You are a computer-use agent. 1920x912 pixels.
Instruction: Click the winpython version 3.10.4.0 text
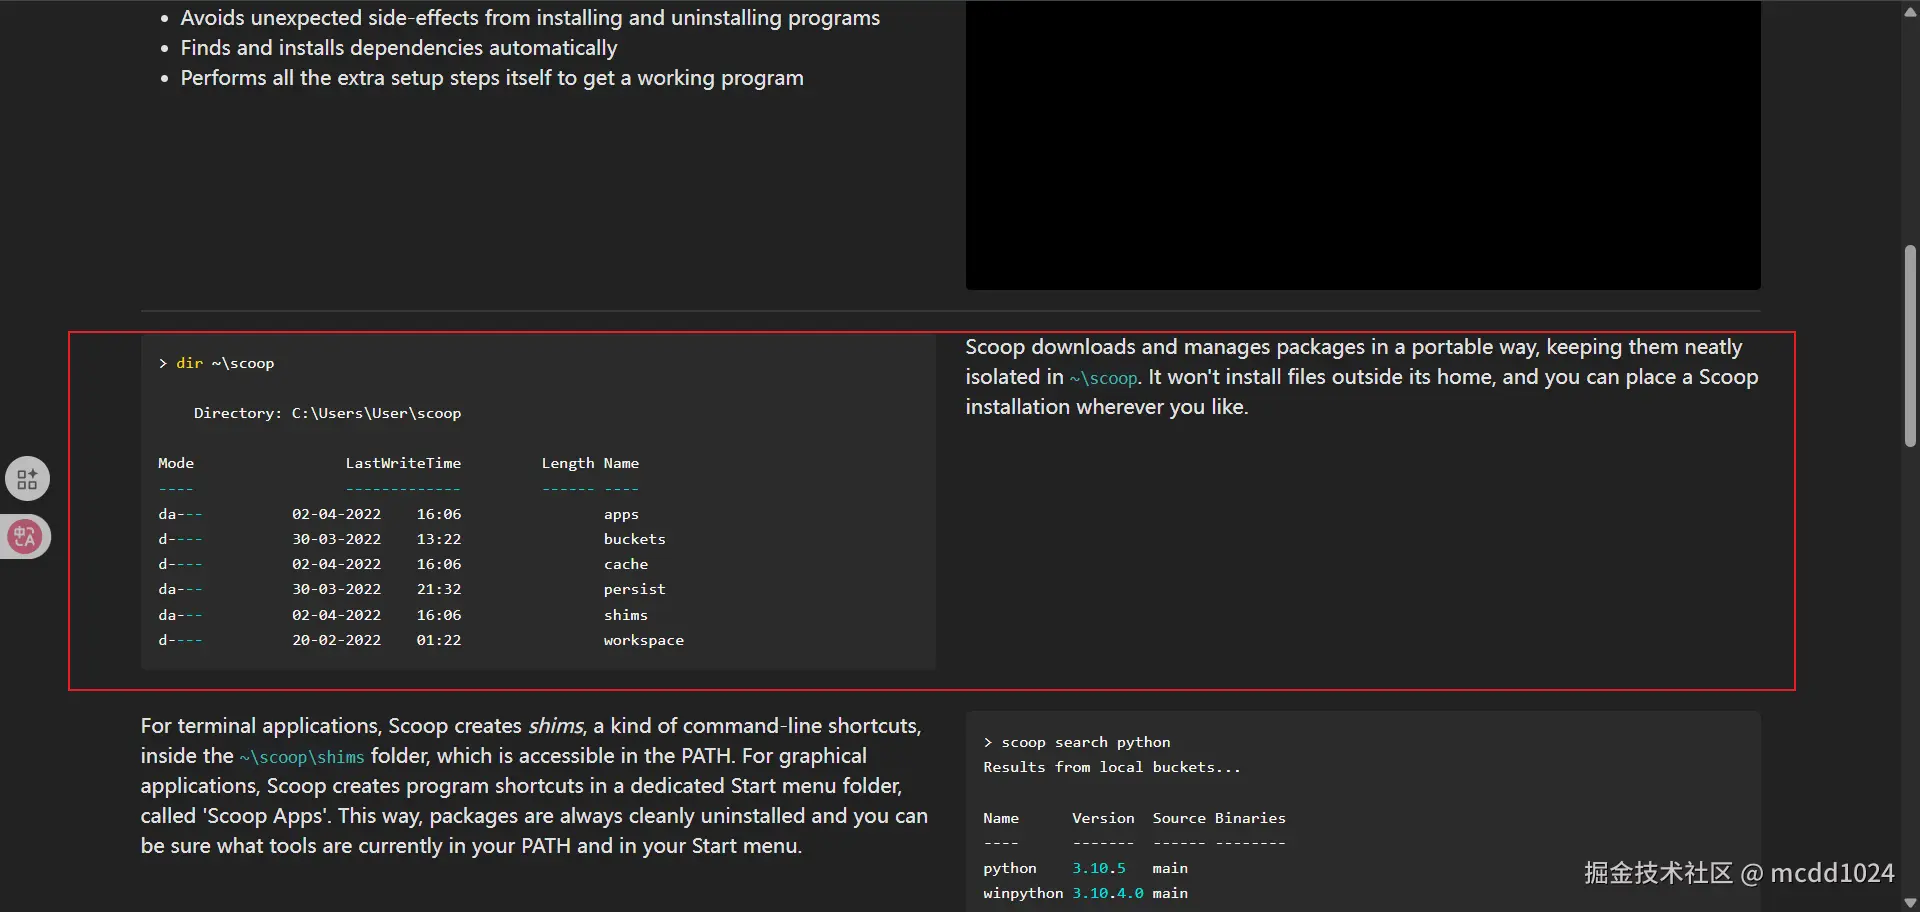1107,893
